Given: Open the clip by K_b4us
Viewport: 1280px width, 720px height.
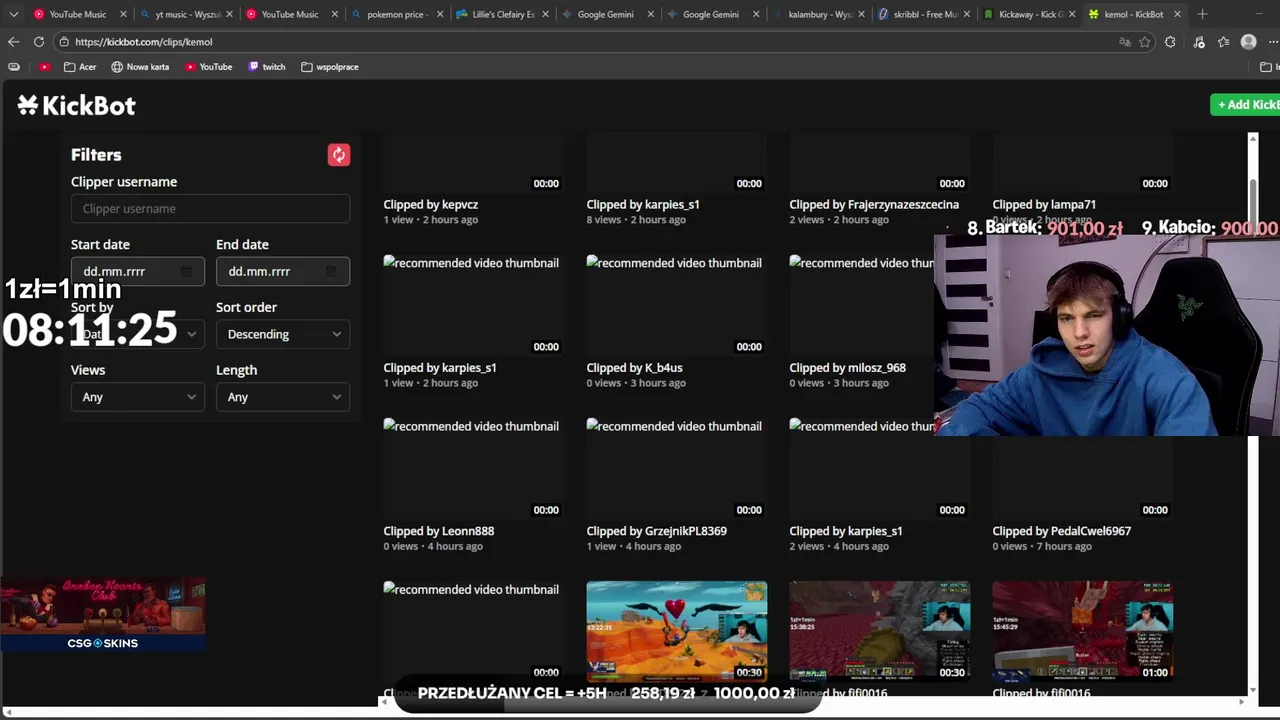Looking at the screenshot, I should click(x=635, y=368).
